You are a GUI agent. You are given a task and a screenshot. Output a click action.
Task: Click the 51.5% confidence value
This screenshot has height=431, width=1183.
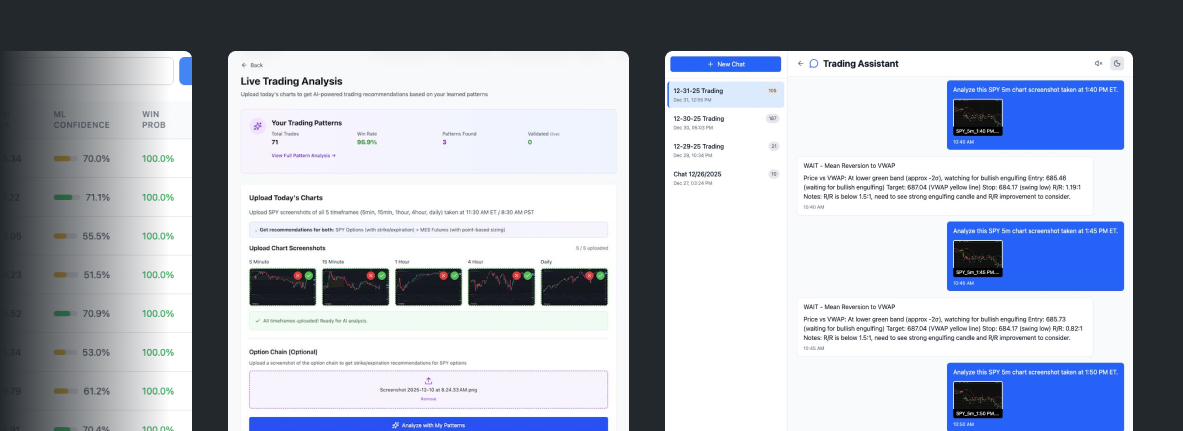[97, 275]
